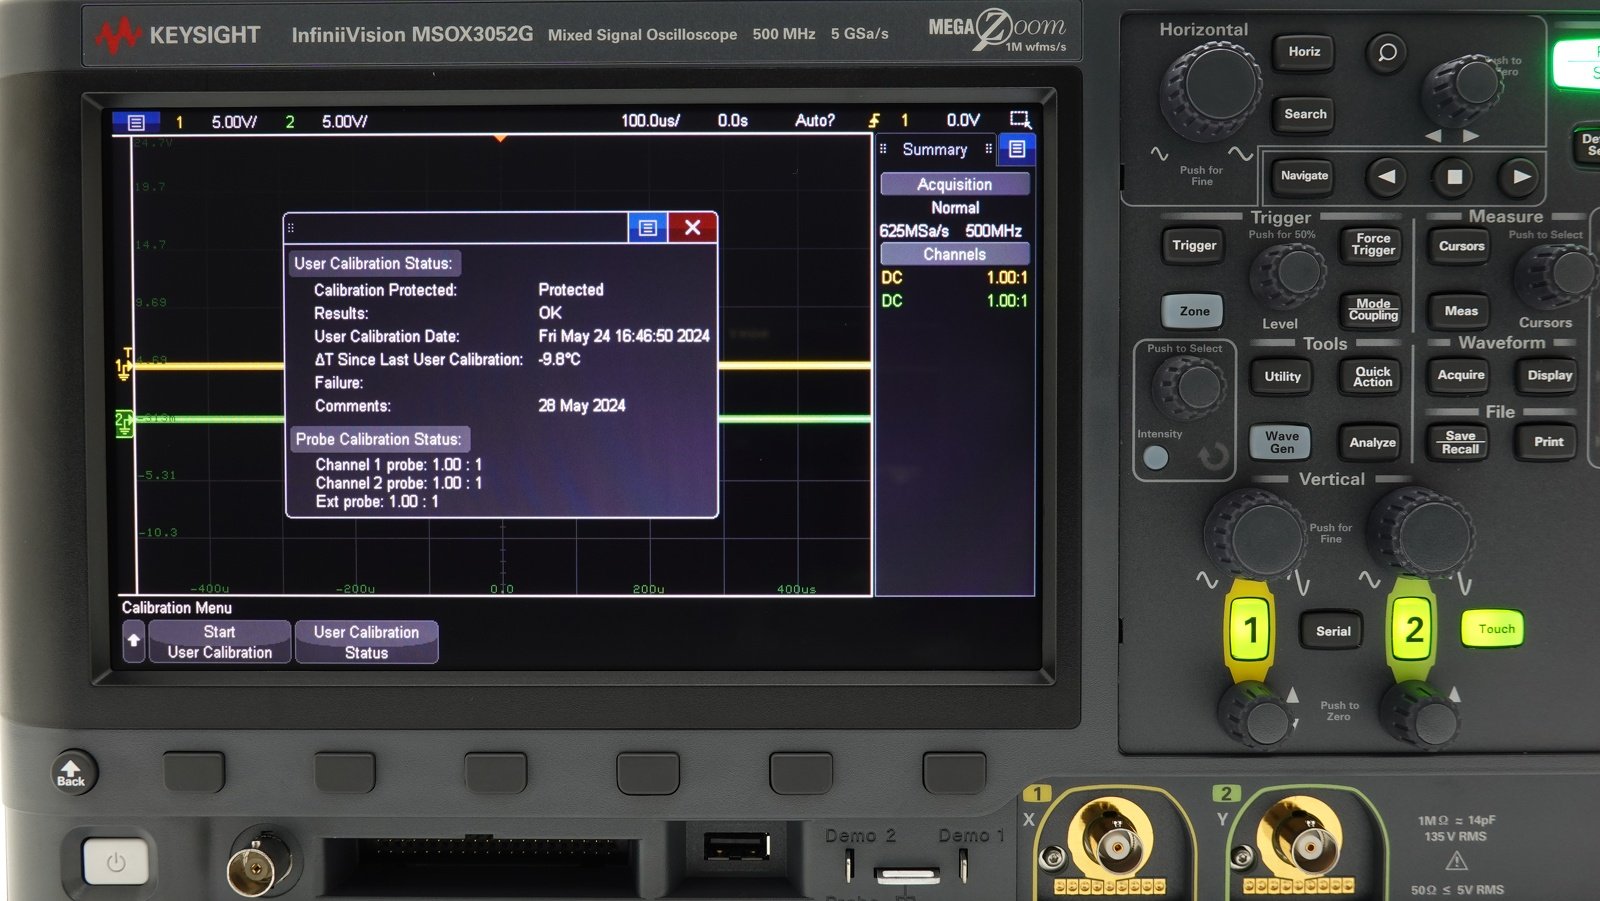The image size is (1600, 901).
Task: Push the Acquire button
Action: pos(1461,376)
